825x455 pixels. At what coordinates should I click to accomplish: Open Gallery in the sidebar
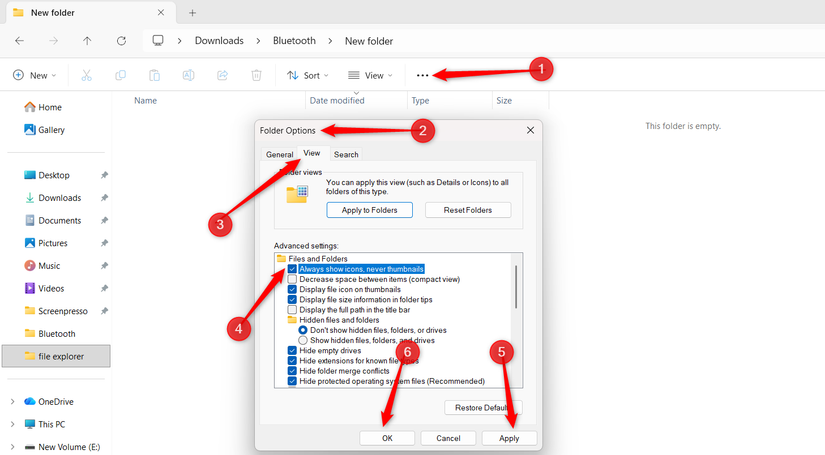[x=50, y=130]
